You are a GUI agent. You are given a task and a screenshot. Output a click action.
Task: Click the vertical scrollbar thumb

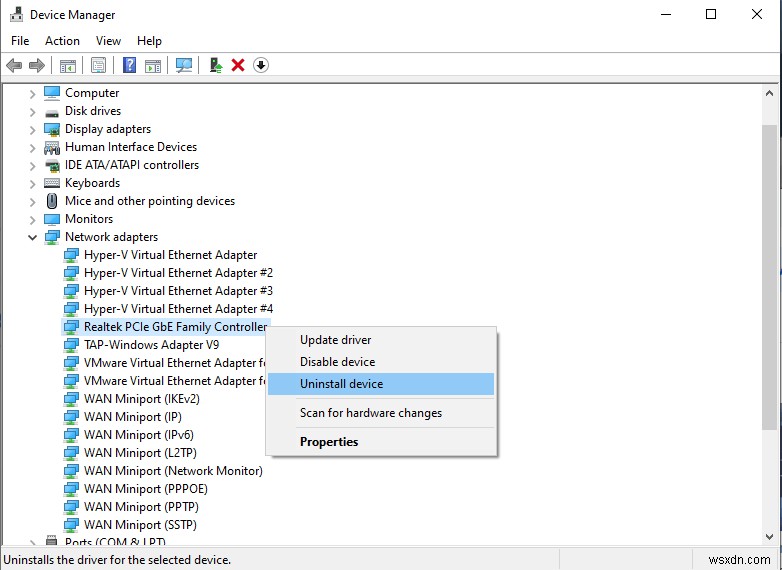(x=769, y=277)
